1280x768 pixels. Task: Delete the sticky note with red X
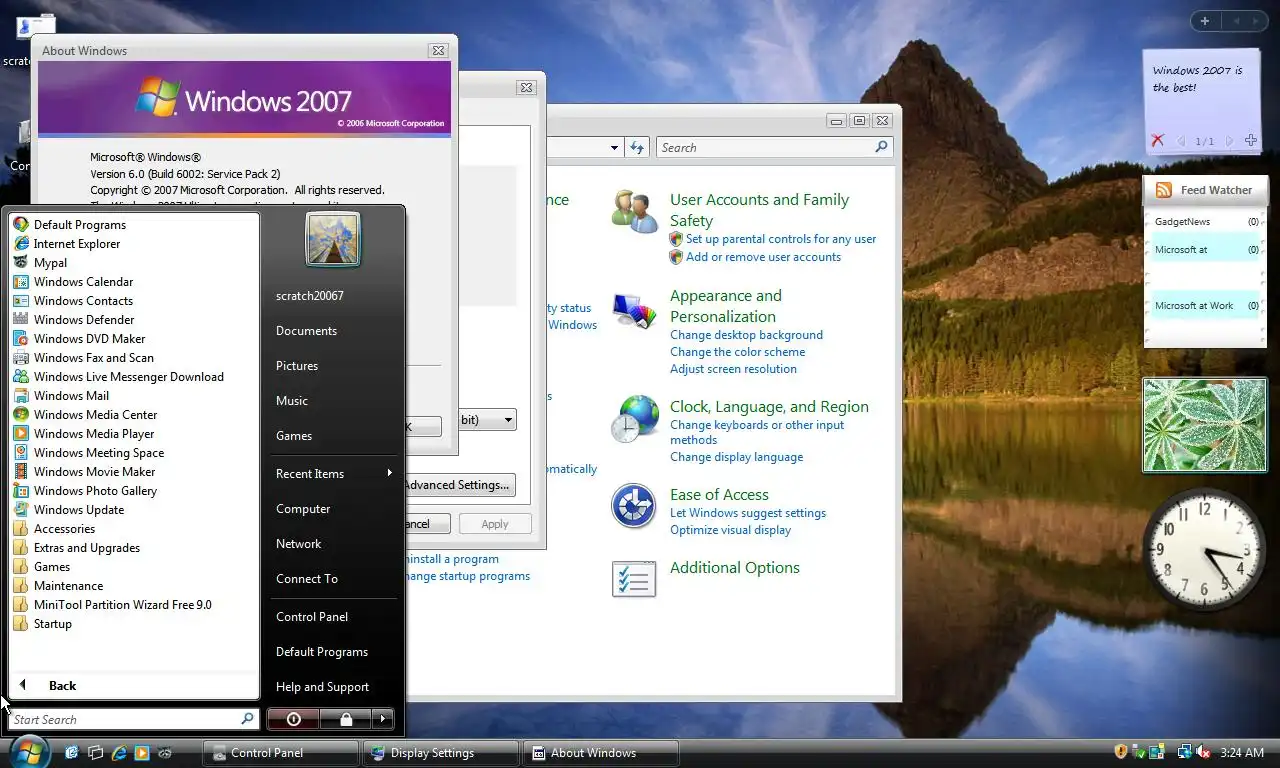pos(1158,141)
